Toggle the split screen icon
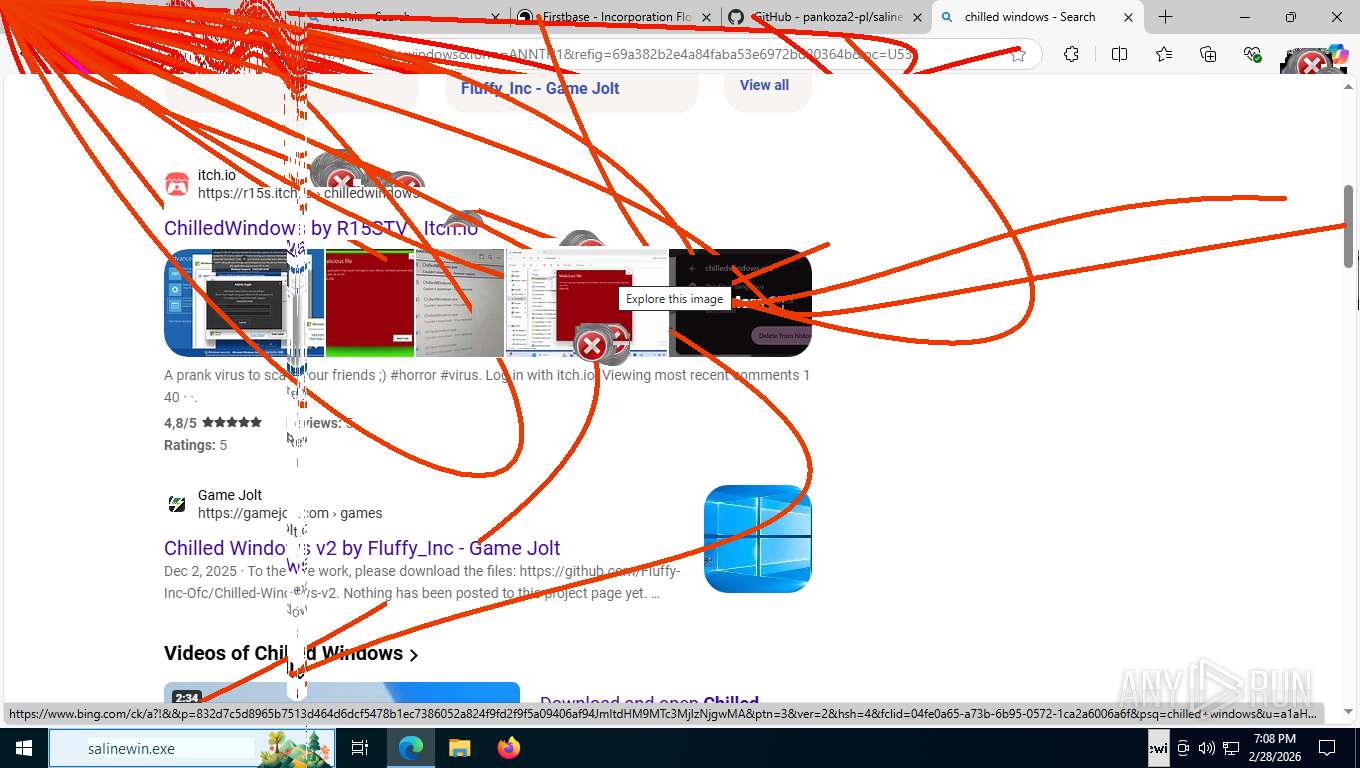The height and width of the screenshot is (768, 1360). point(1119,55)
